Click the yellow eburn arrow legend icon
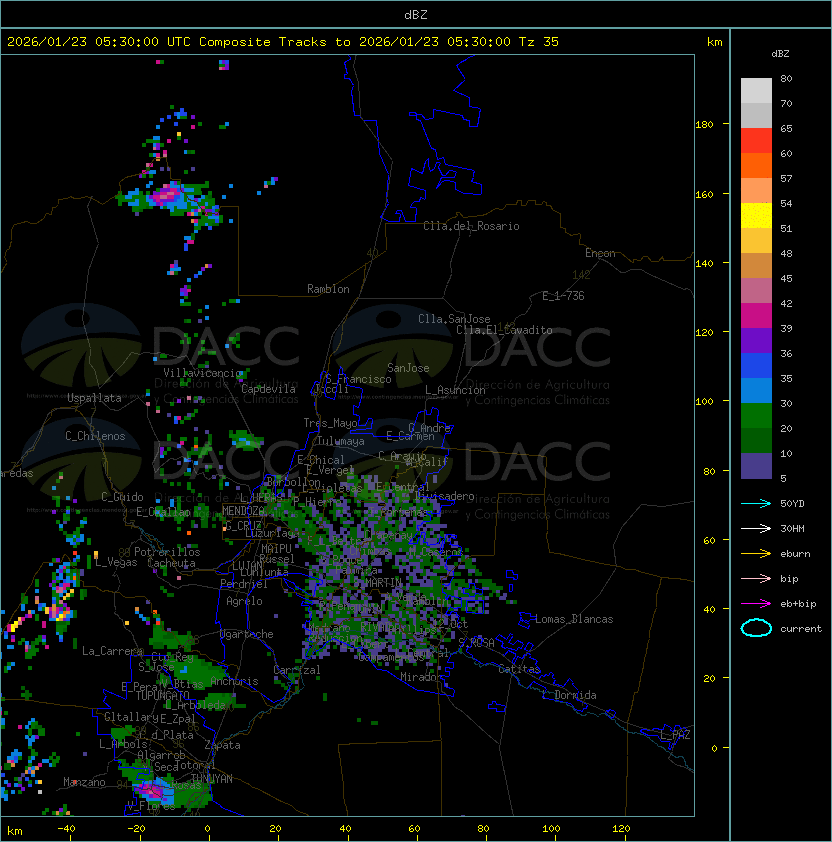This screenshot has width=832, height=842. tap(756, 554)
